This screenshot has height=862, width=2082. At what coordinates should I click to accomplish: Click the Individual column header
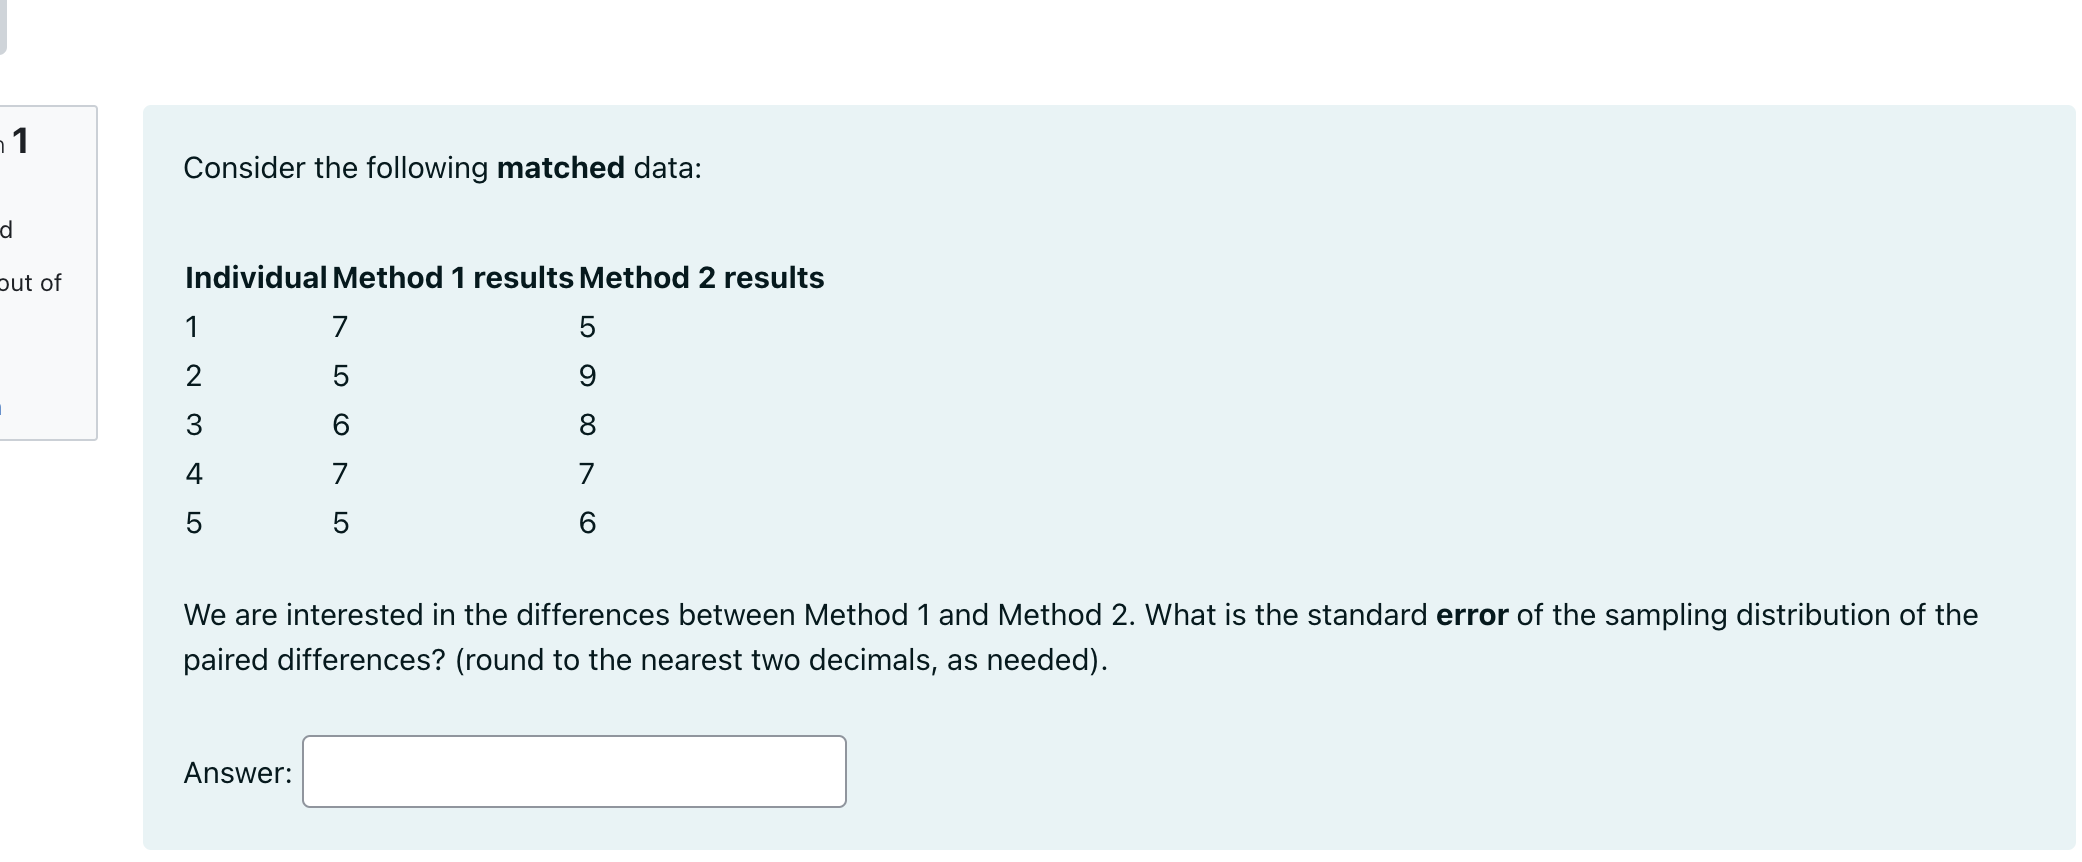pyautogui.click(x=253, y=277)
